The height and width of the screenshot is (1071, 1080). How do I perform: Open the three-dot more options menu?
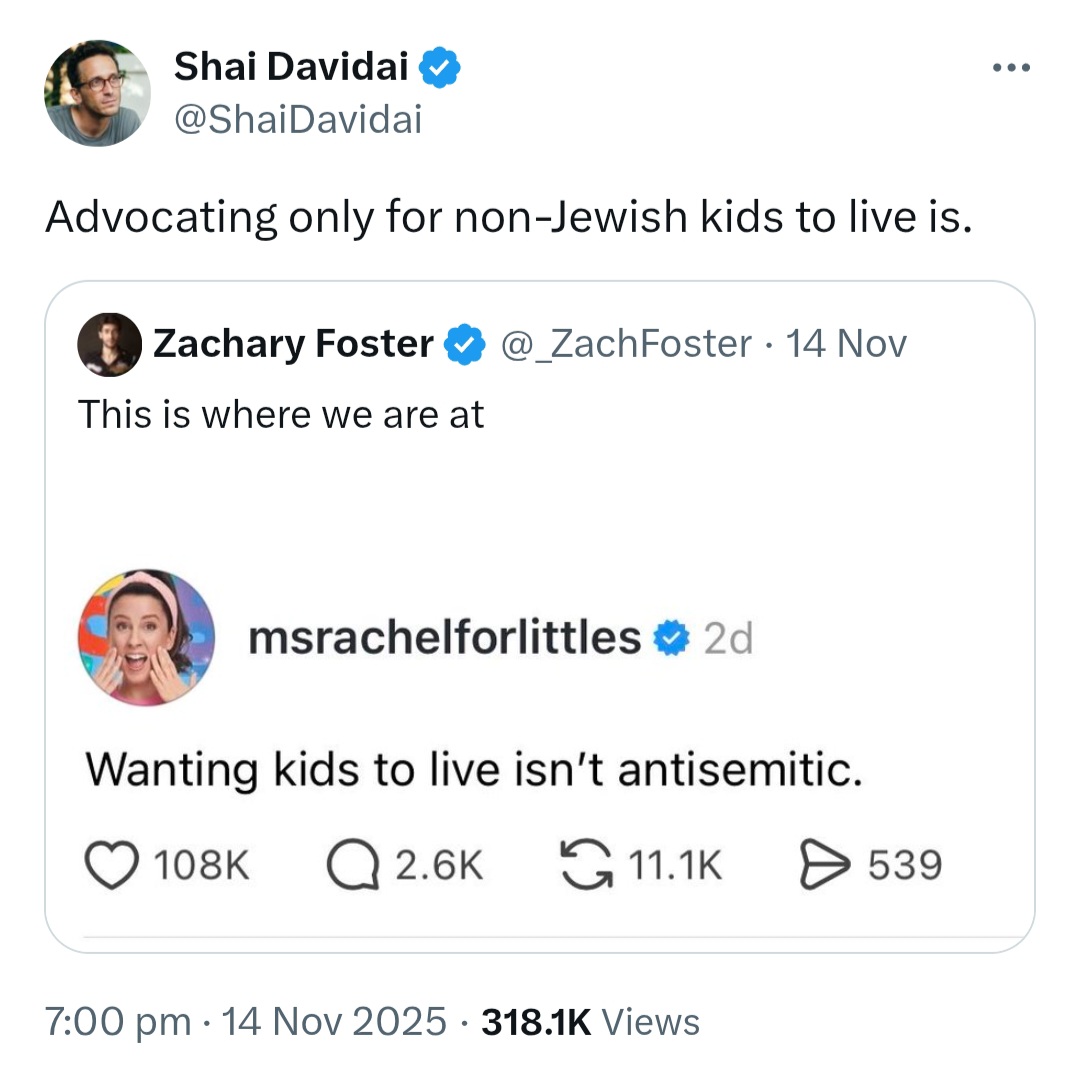click(x=1011, y=67)
